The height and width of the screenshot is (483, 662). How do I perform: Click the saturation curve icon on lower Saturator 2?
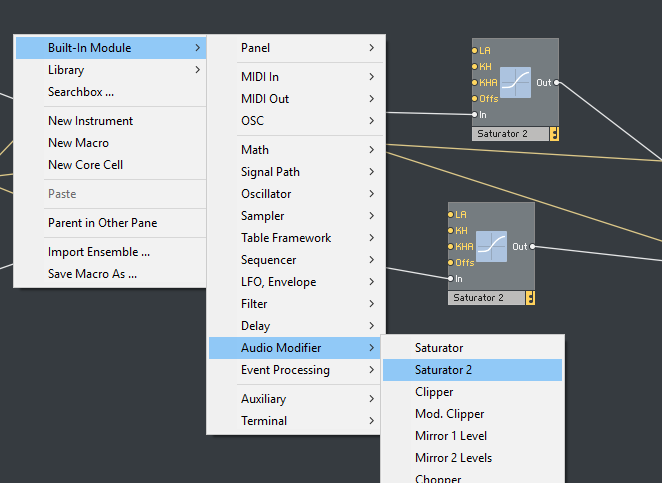coord(491,247)
